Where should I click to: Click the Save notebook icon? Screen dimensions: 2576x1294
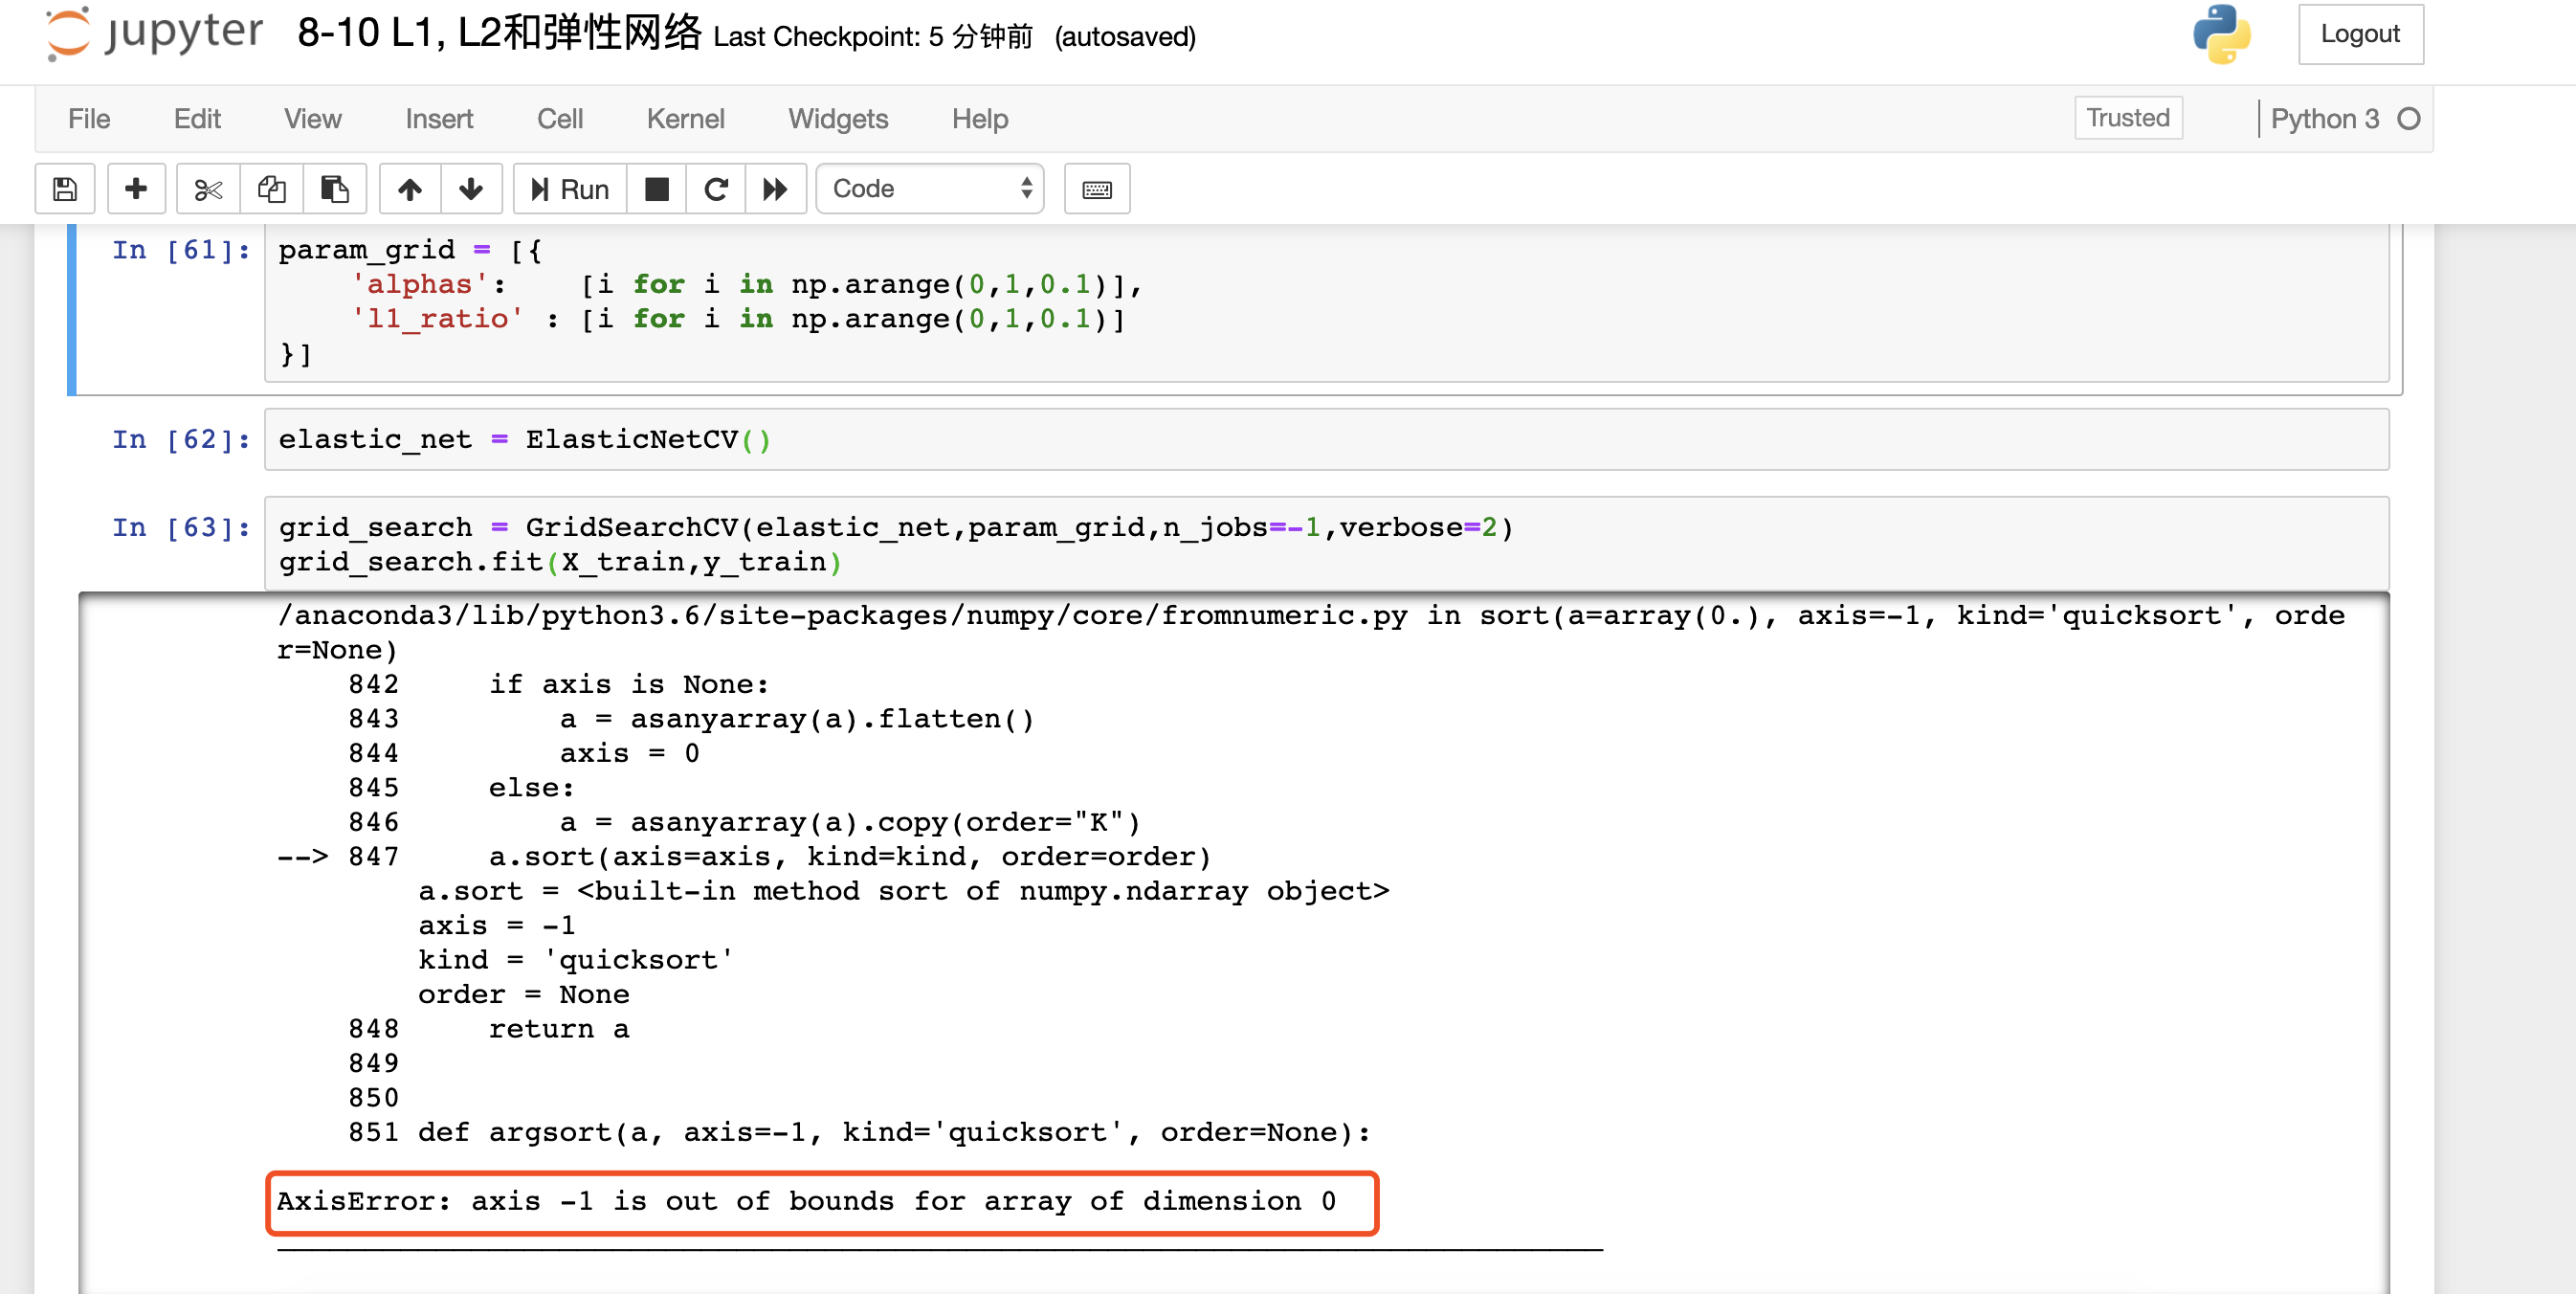tap(62, 187)
